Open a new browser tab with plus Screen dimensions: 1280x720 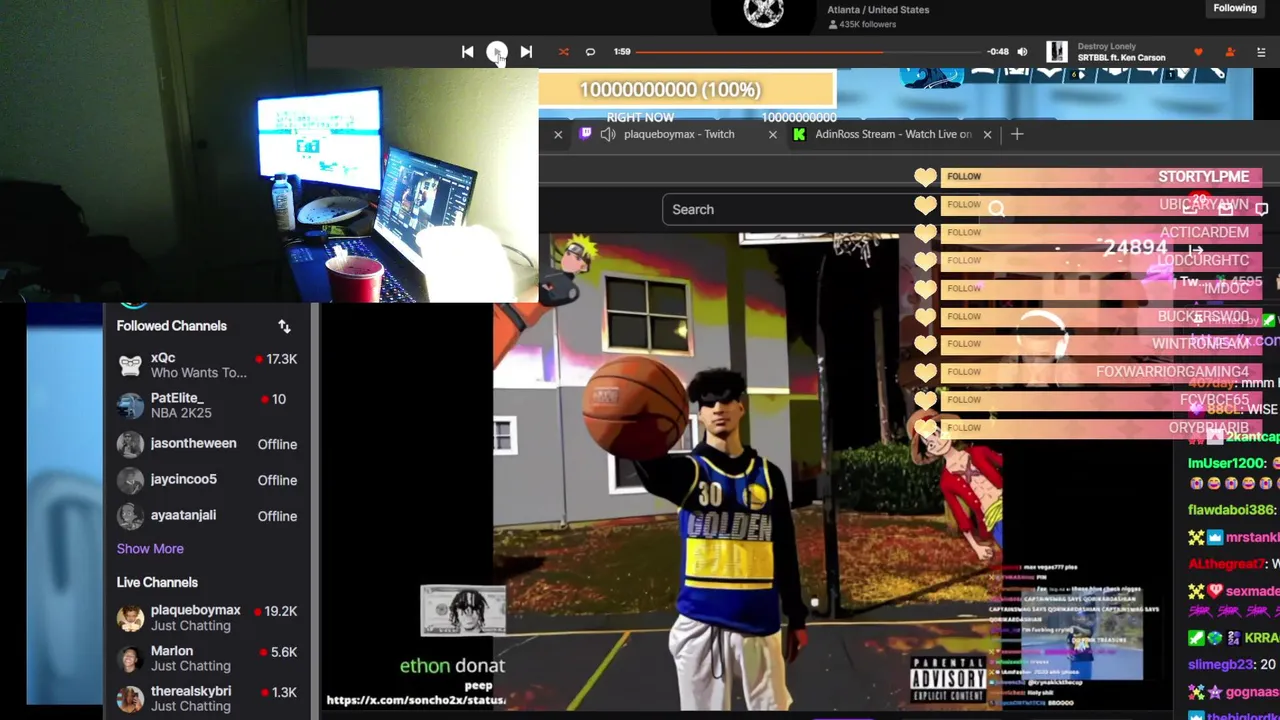tap(1017, 134)
